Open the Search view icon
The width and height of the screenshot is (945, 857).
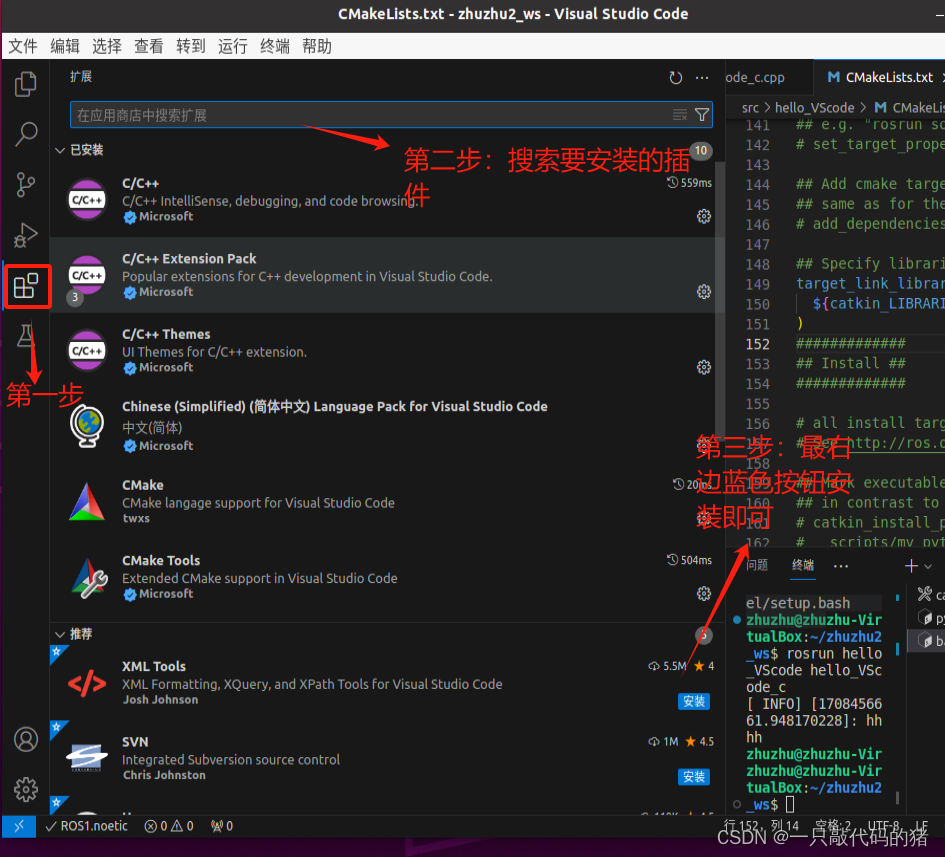tap(24, 134)
